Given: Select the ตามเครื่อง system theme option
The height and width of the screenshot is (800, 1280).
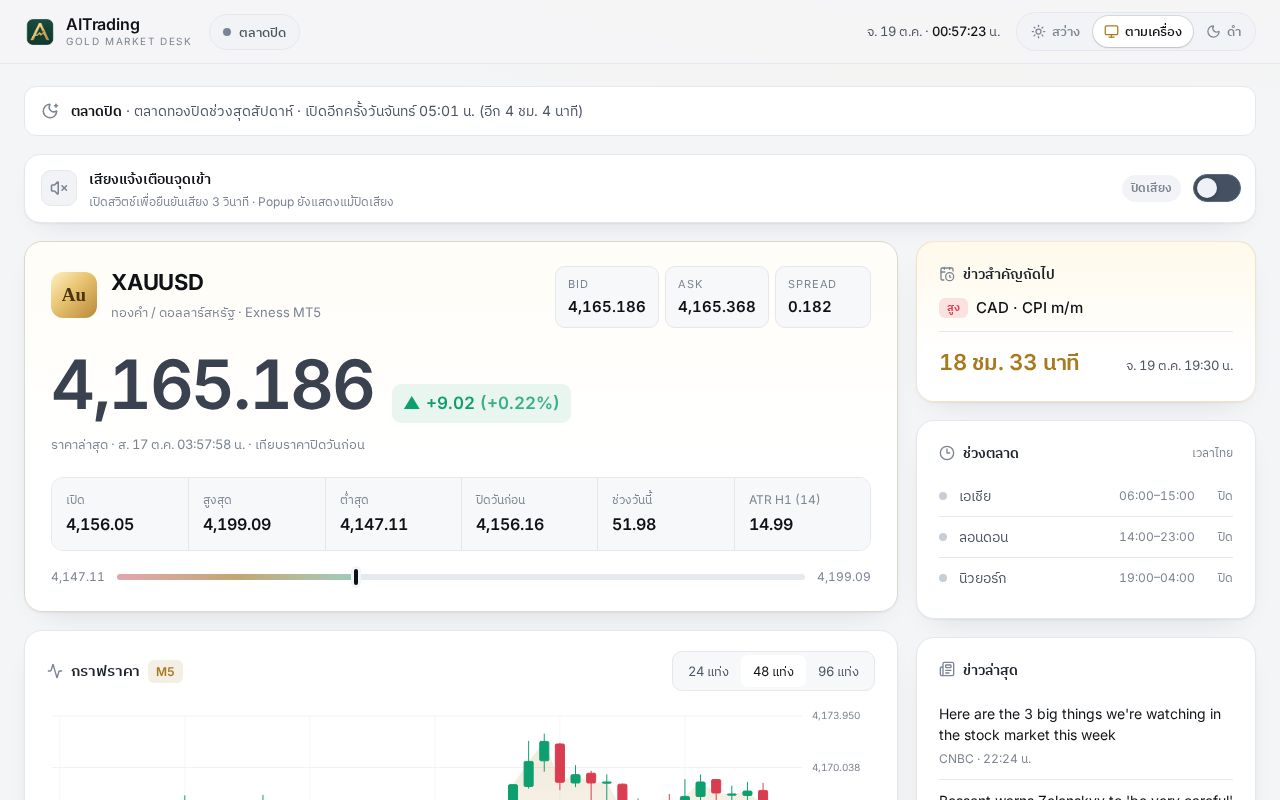Looking at the screenshot, I should pyautogui.click(x=1143, y=32).
